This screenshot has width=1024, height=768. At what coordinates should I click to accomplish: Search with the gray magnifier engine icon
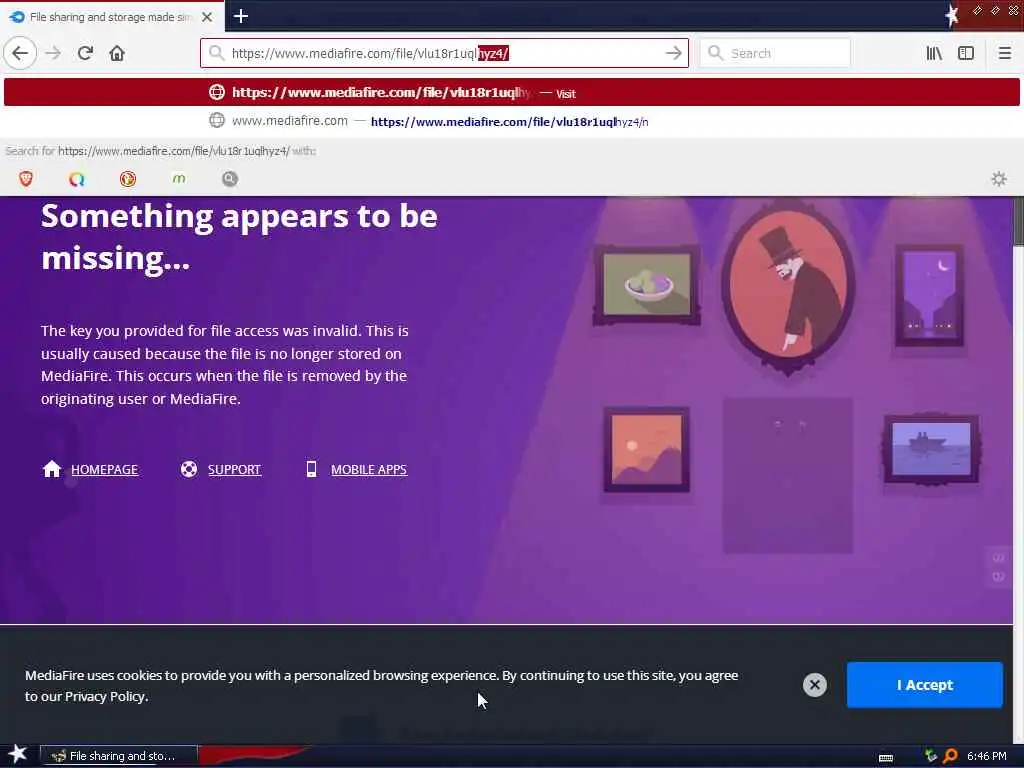click(x=230, y=179)
